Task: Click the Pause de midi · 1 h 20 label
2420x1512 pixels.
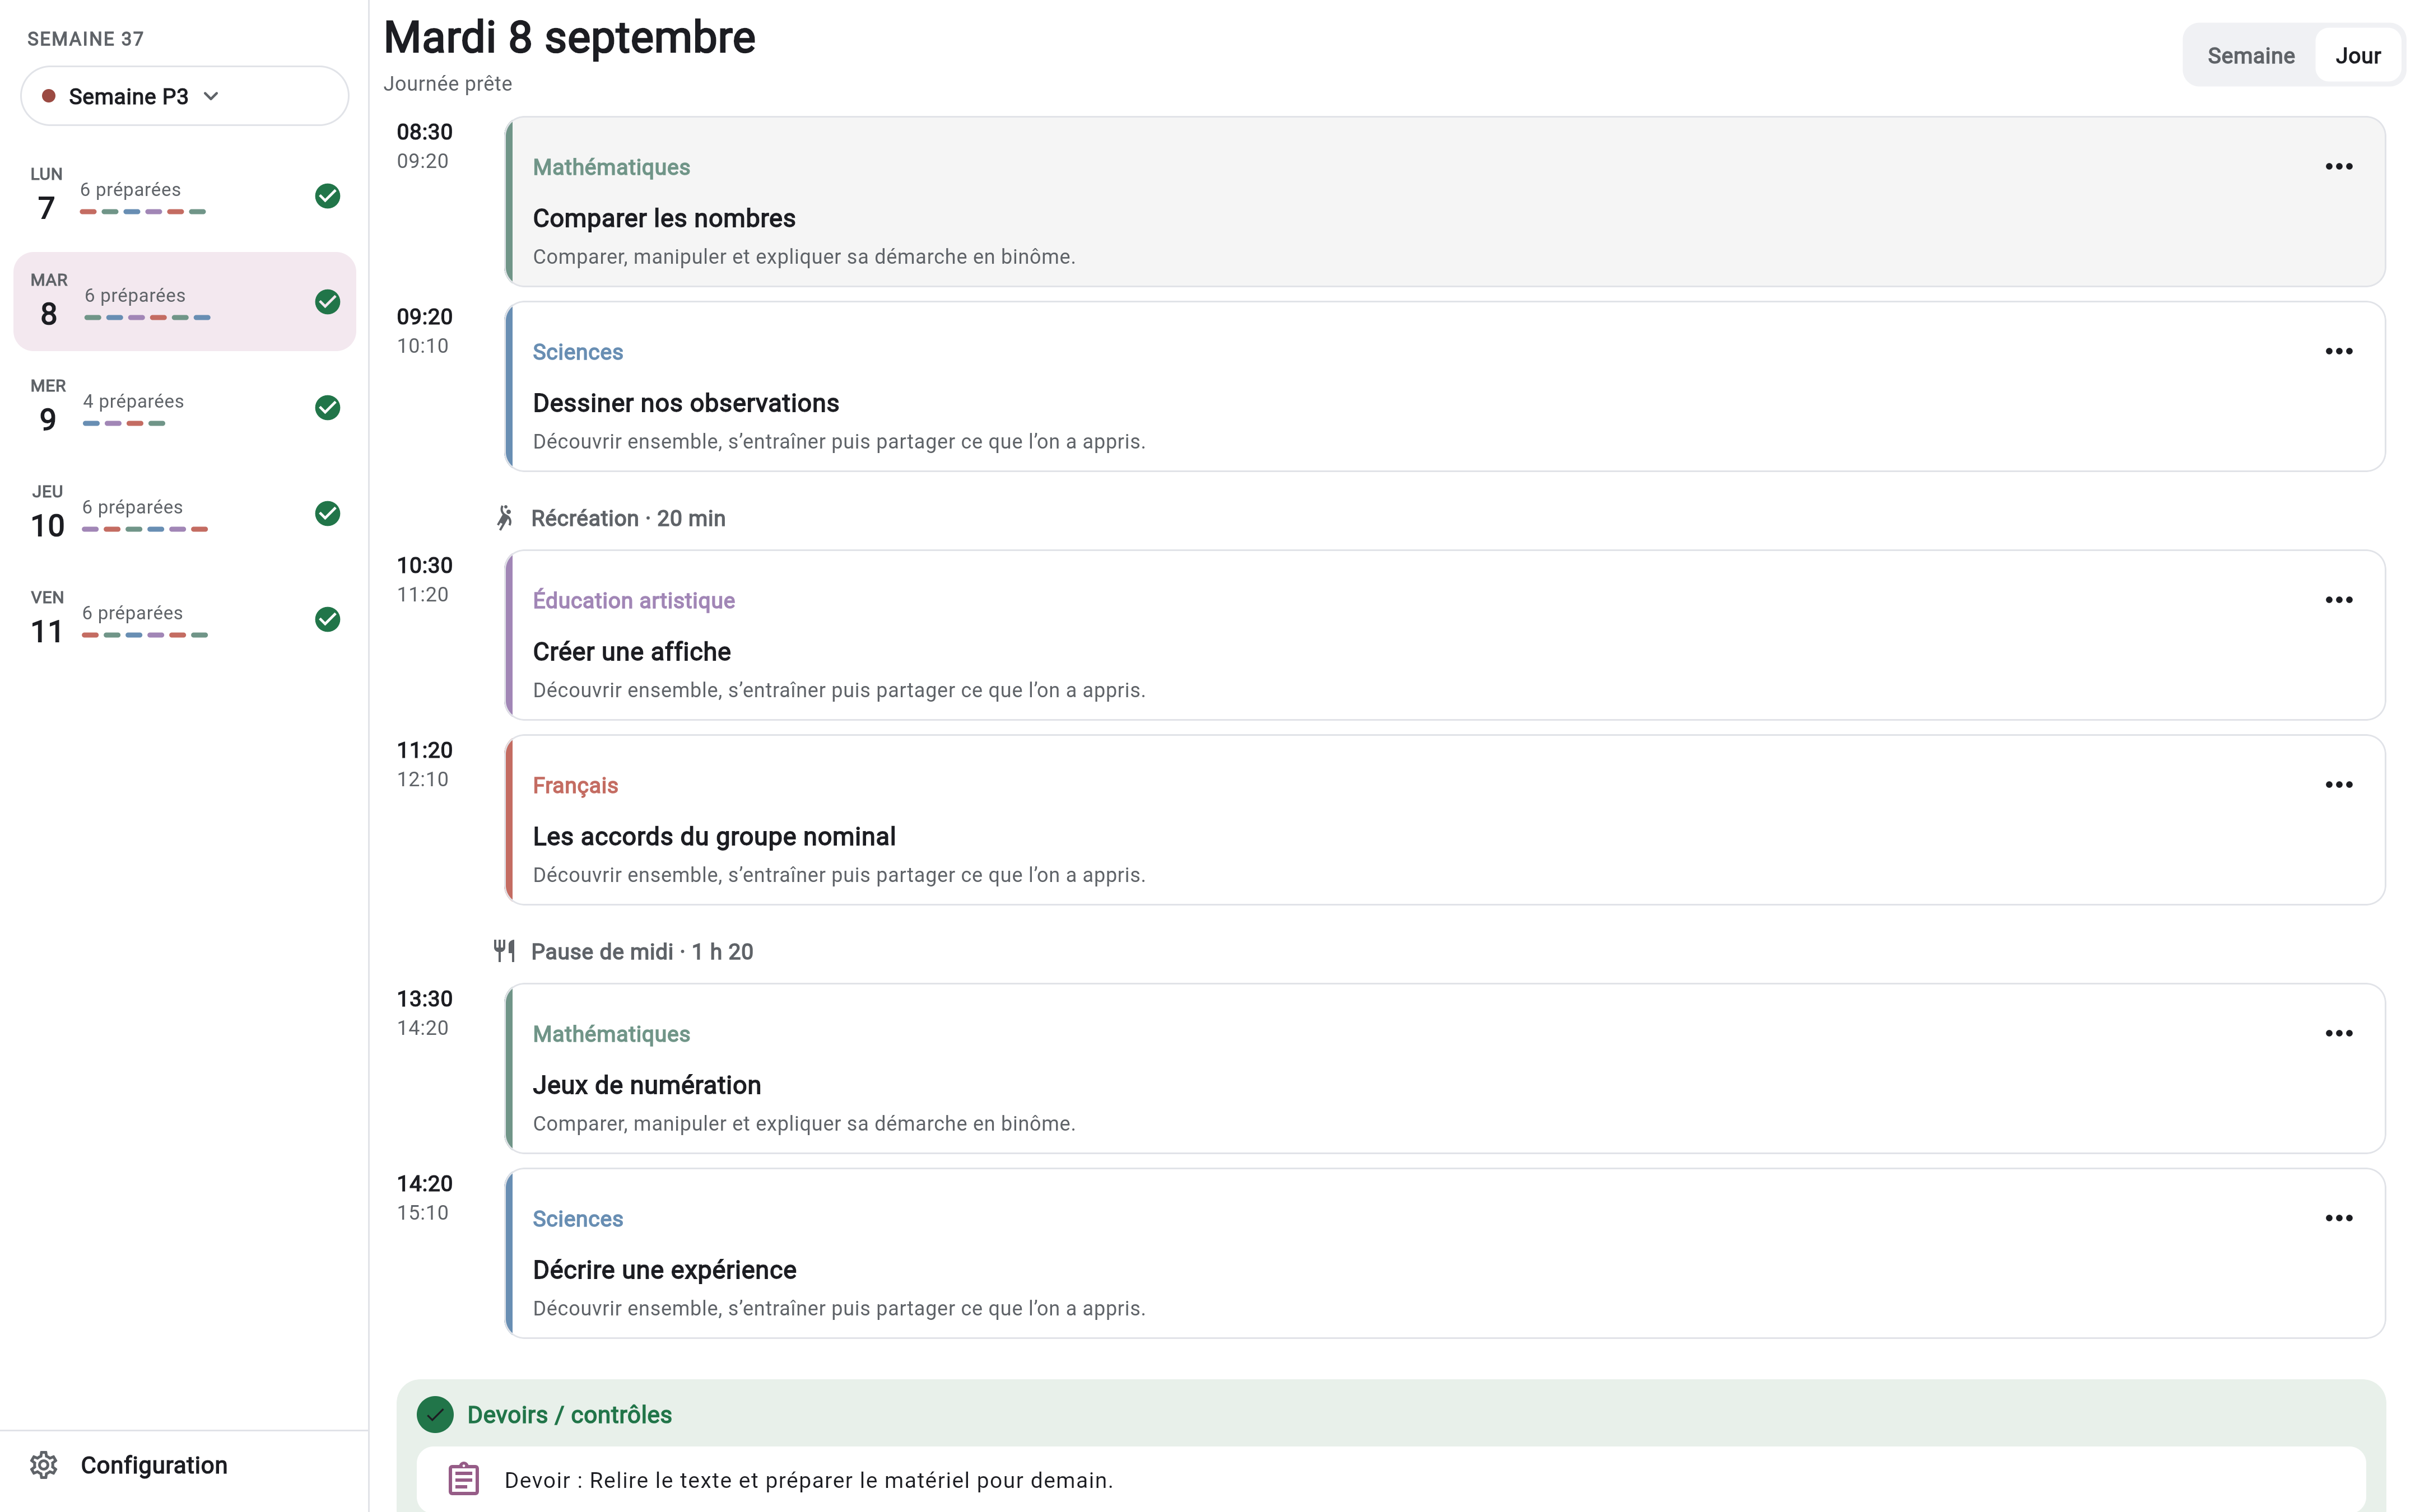Action: 642,951
